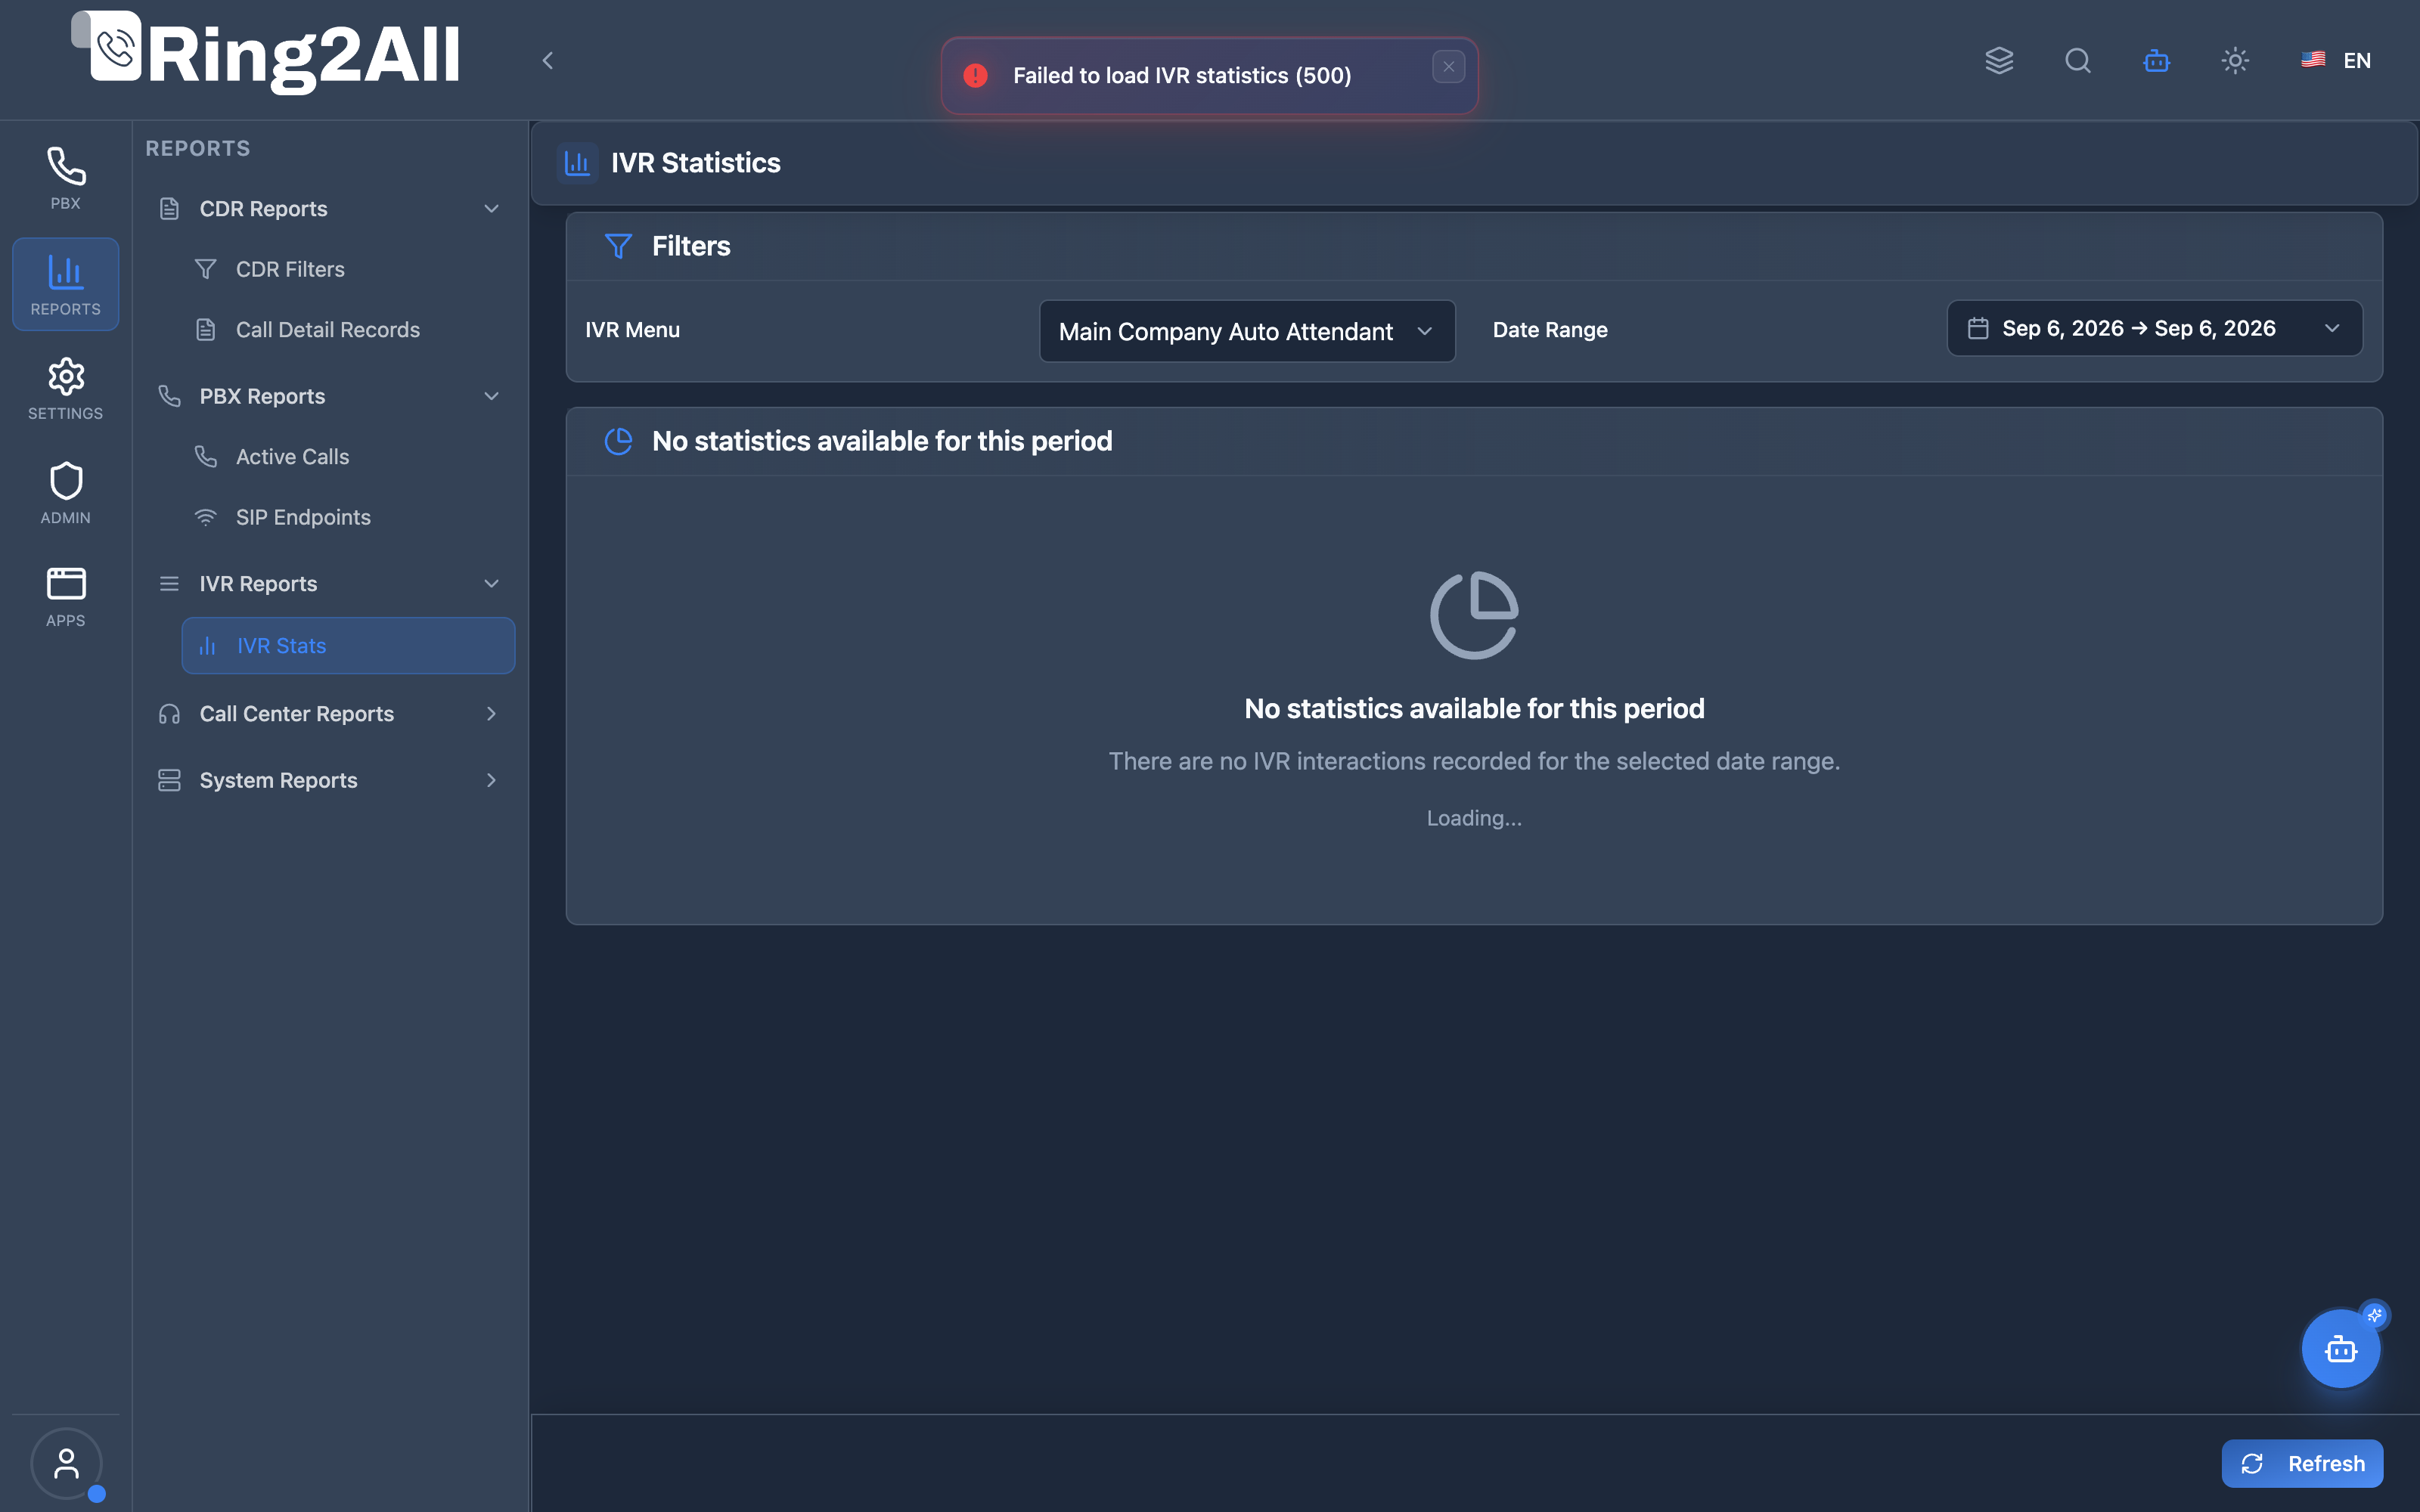Screen dimensions: 2420x1512
Task: Click the robot assistant icon in header
Action: pos(2156,61)
